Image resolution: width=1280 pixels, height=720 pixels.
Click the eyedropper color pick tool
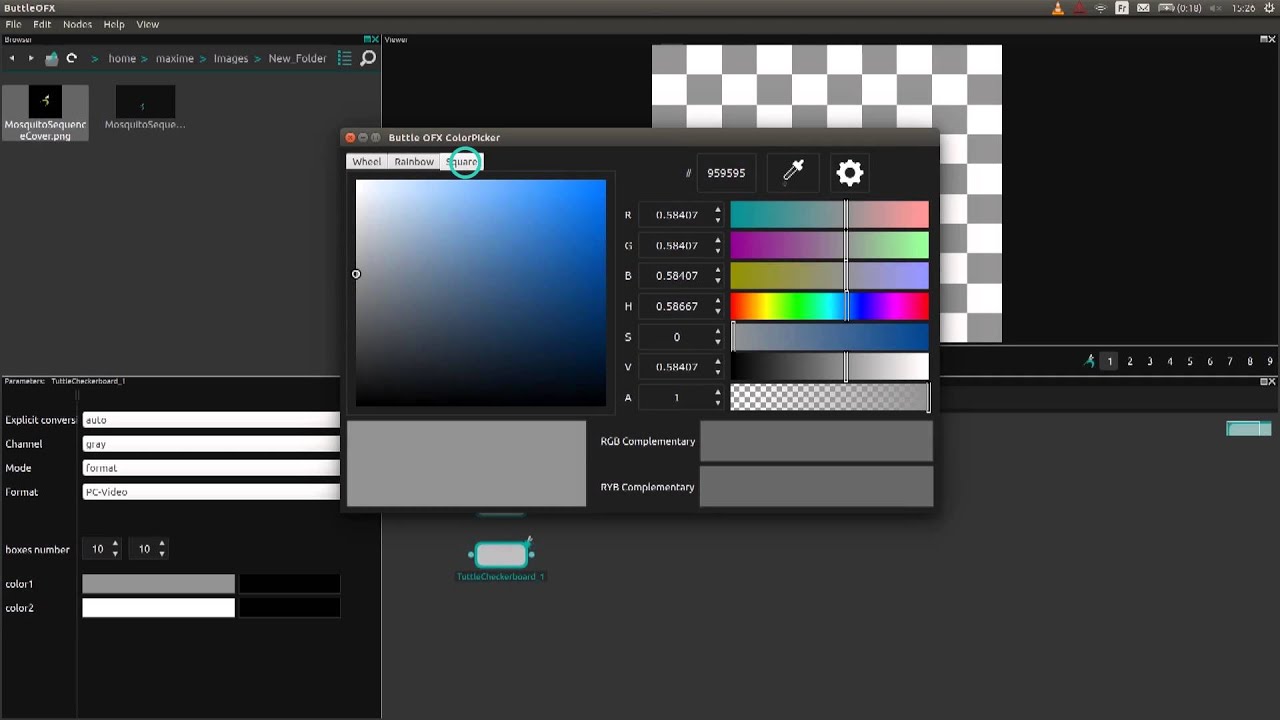tap(793, 172)
